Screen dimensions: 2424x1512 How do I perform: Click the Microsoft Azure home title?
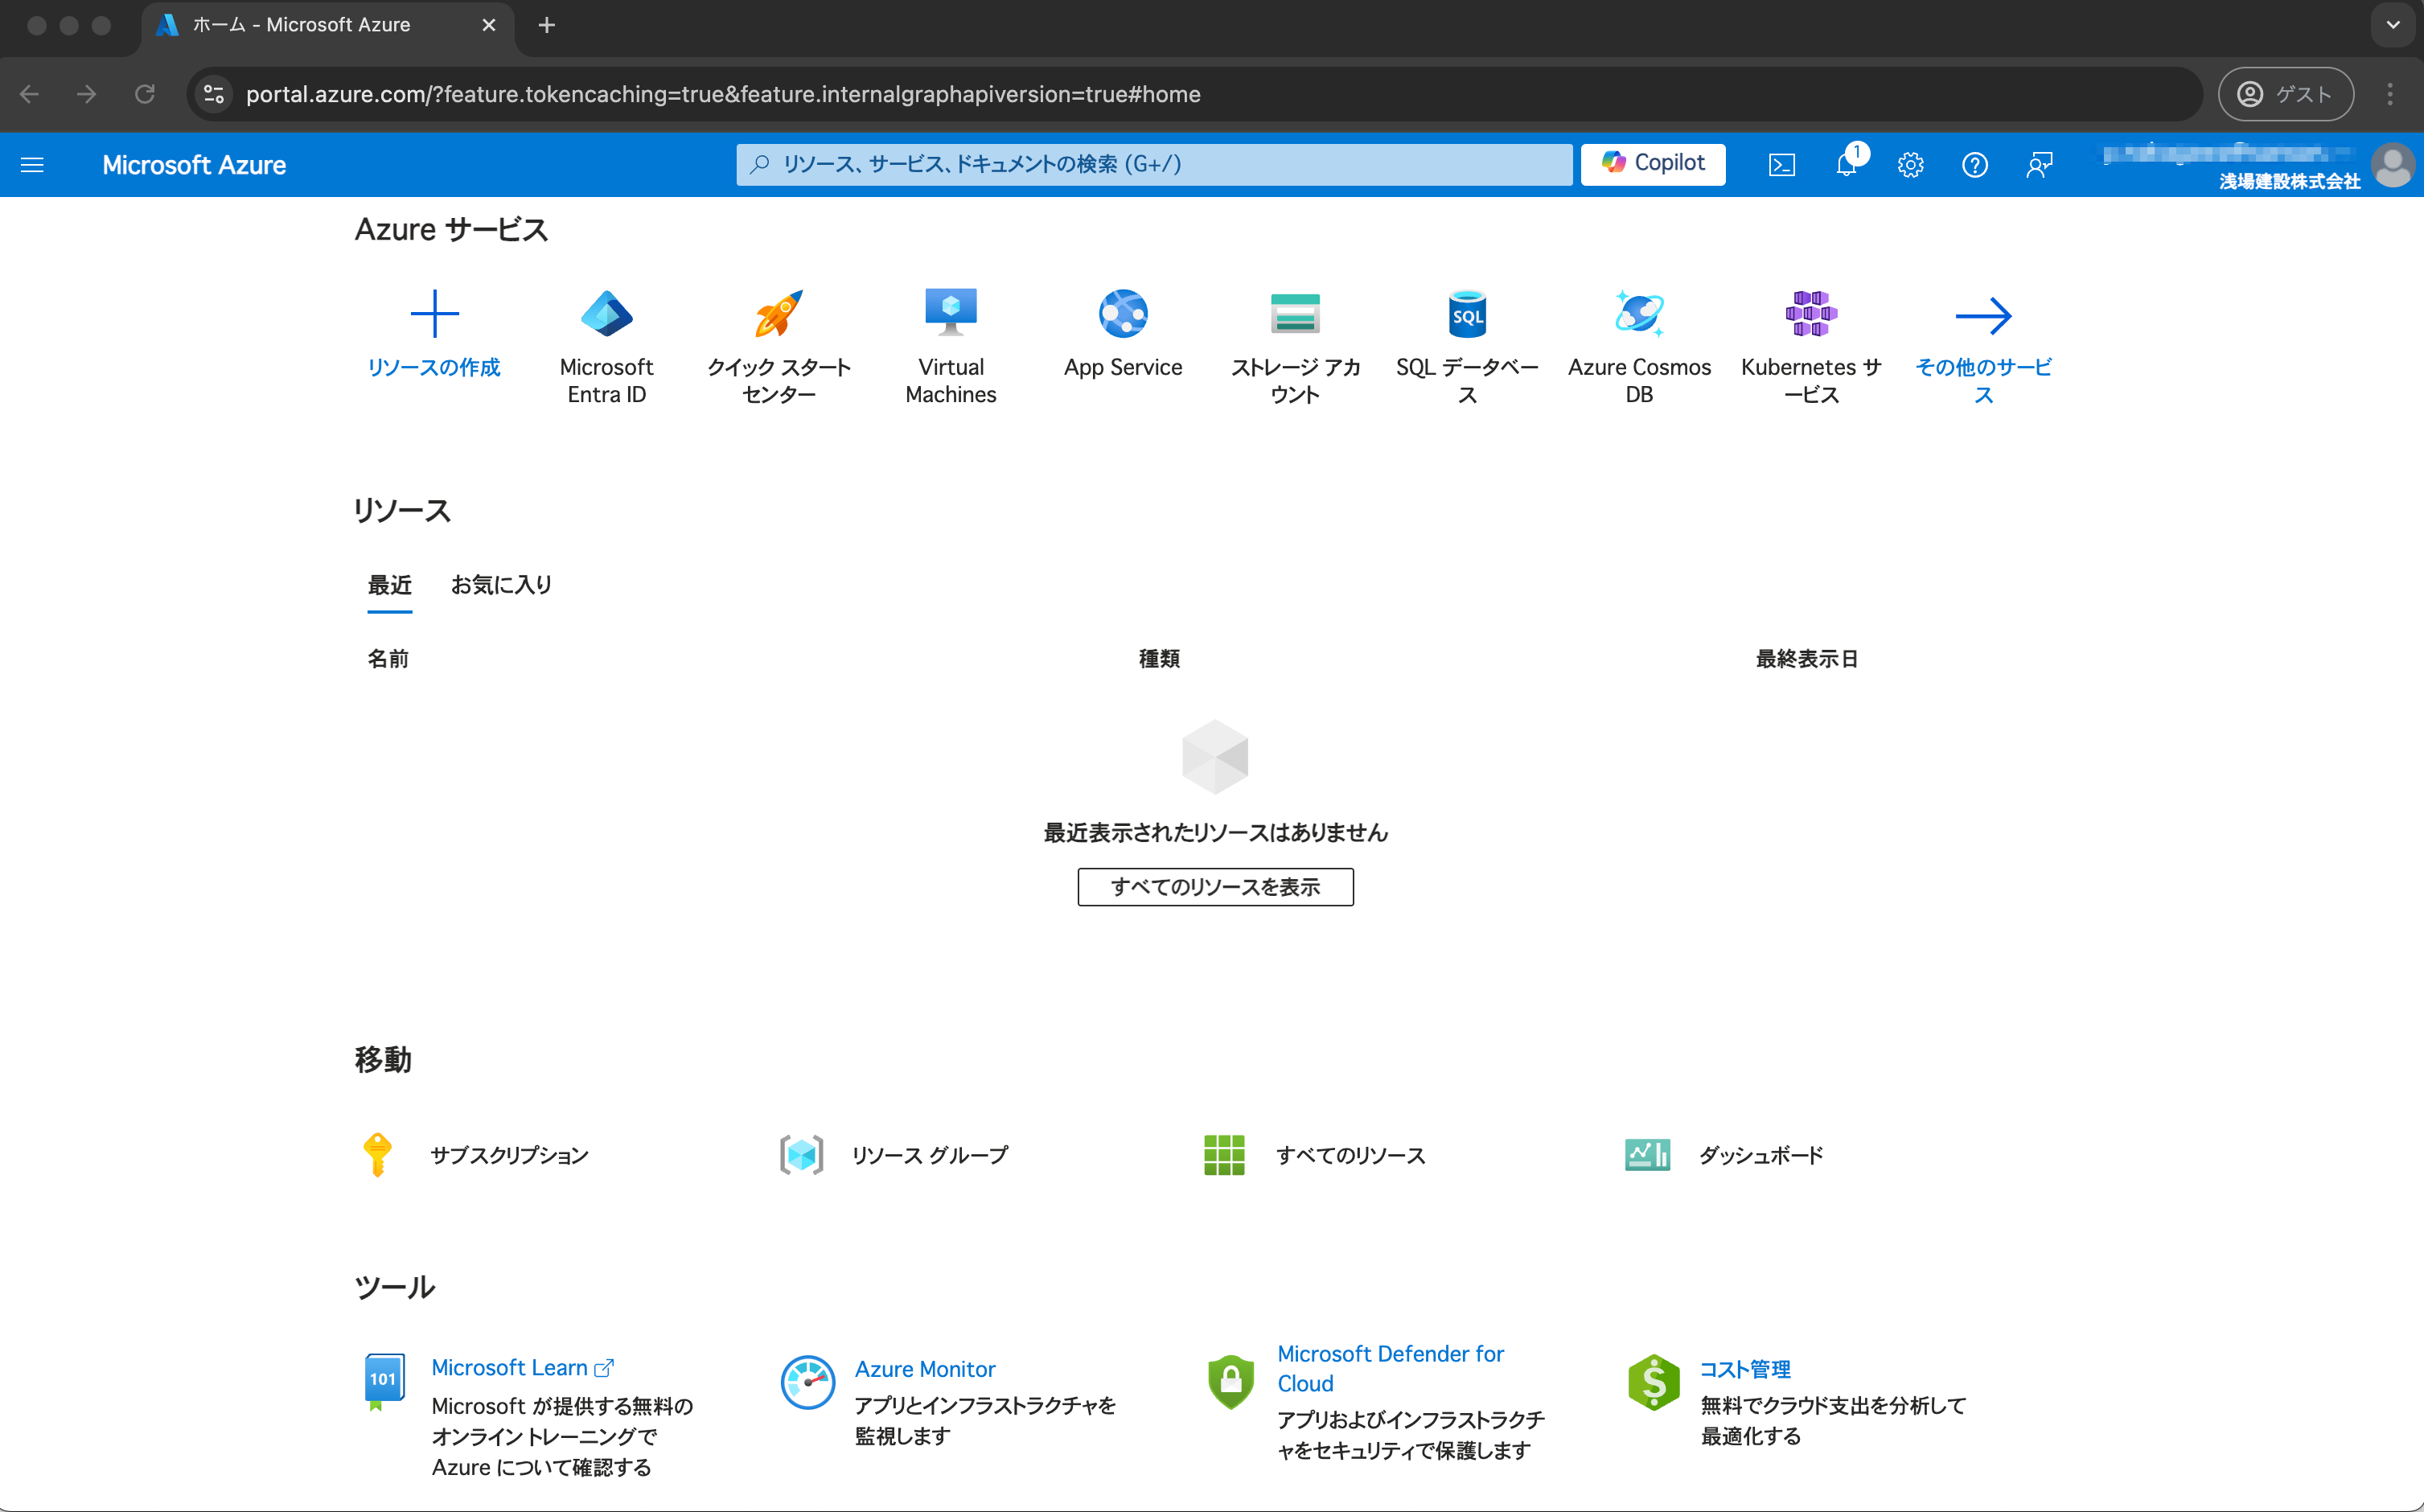[x=194, y=165]
